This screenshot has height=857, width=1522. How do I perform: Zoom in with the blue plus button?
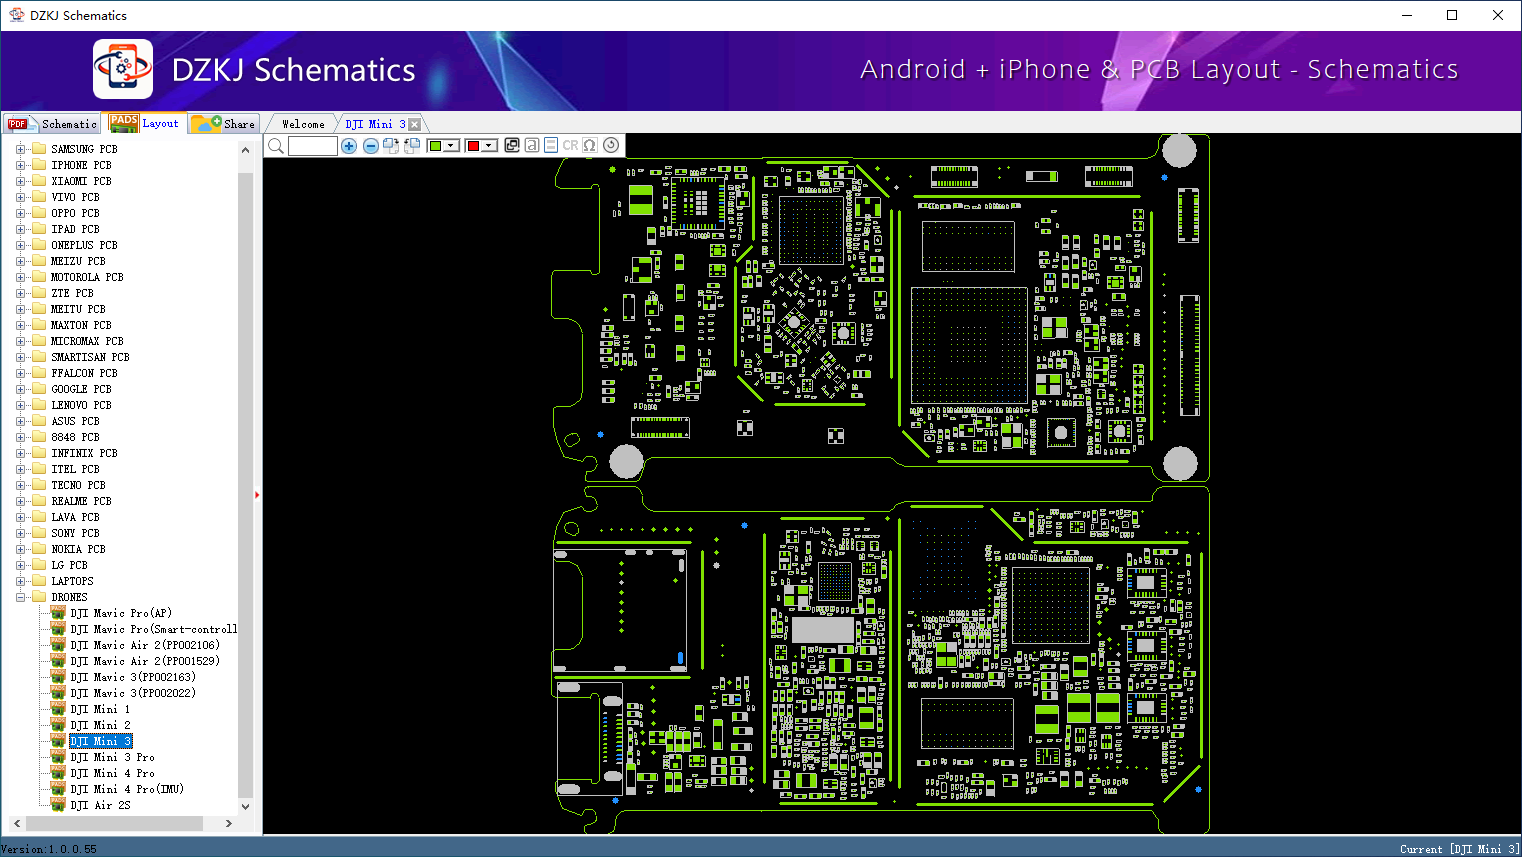tap(349, 146)
